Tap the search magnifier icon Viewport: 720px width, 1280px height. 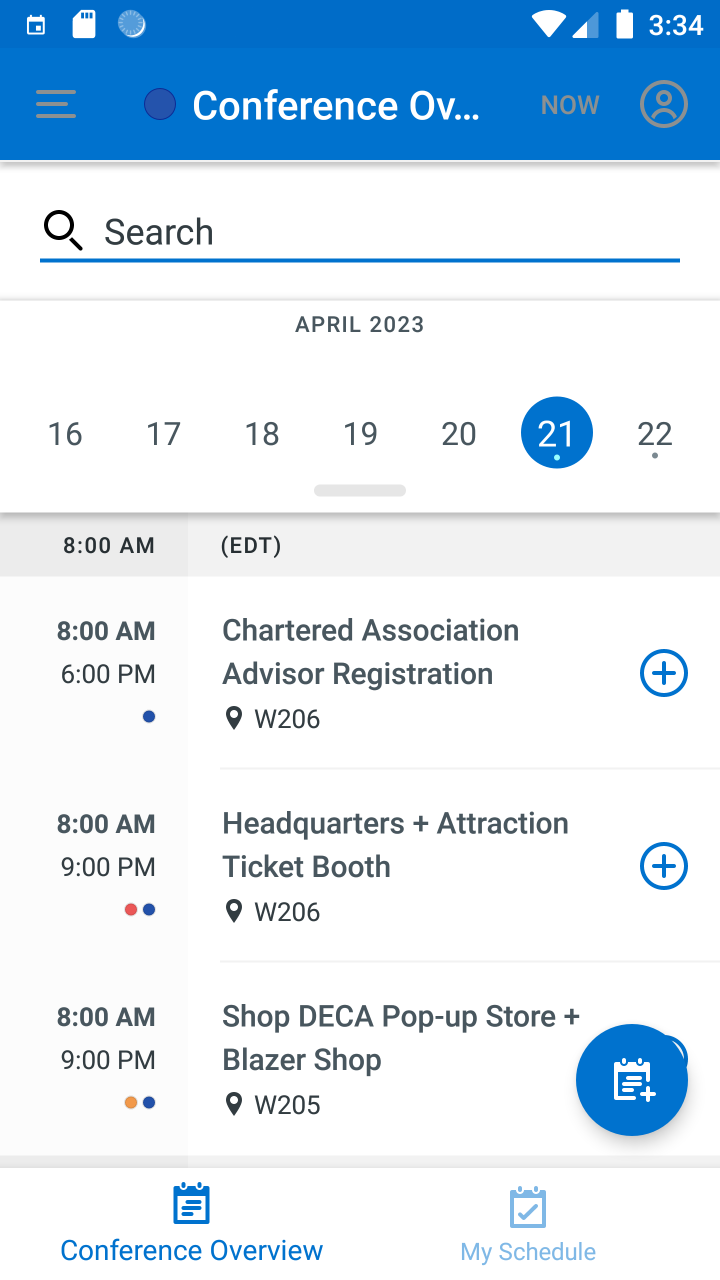point(63,231)
